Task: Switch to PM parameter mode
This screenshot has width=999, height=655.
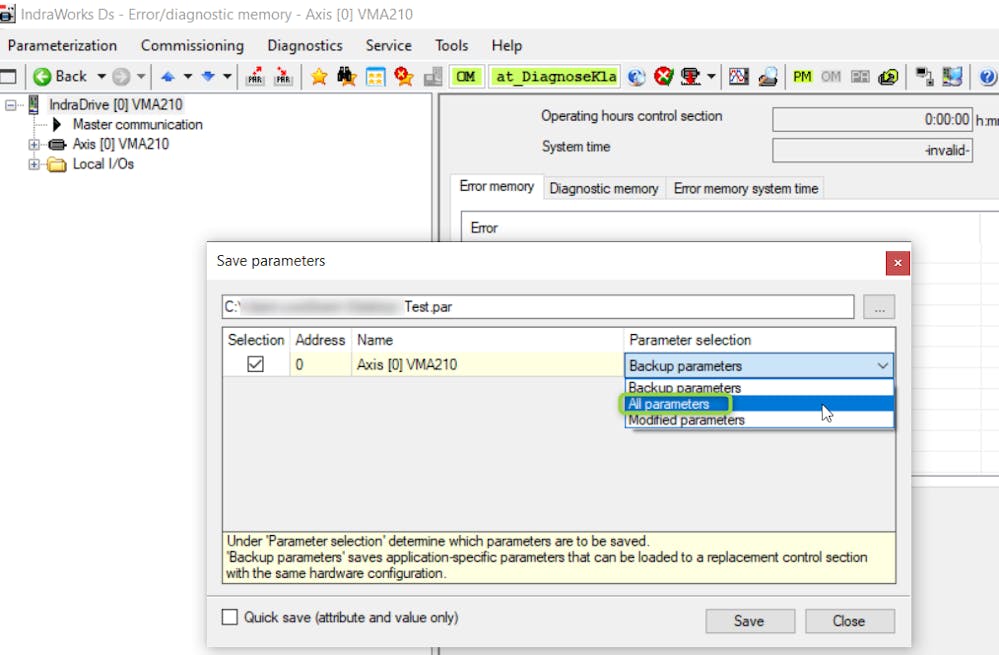Action: pyautogui.click(x=802, y=77)
